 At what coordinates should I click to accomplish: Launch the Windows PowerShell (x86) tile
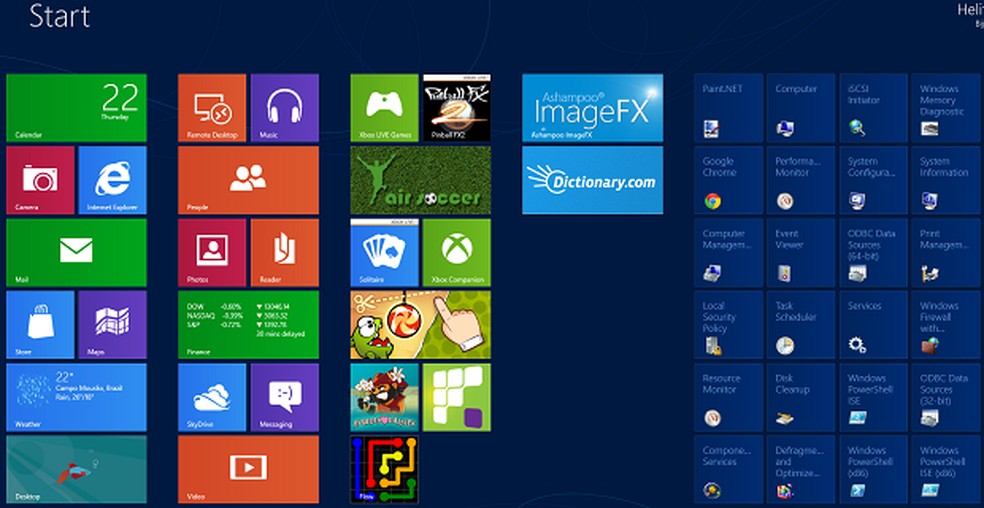[x=874, y=469]
